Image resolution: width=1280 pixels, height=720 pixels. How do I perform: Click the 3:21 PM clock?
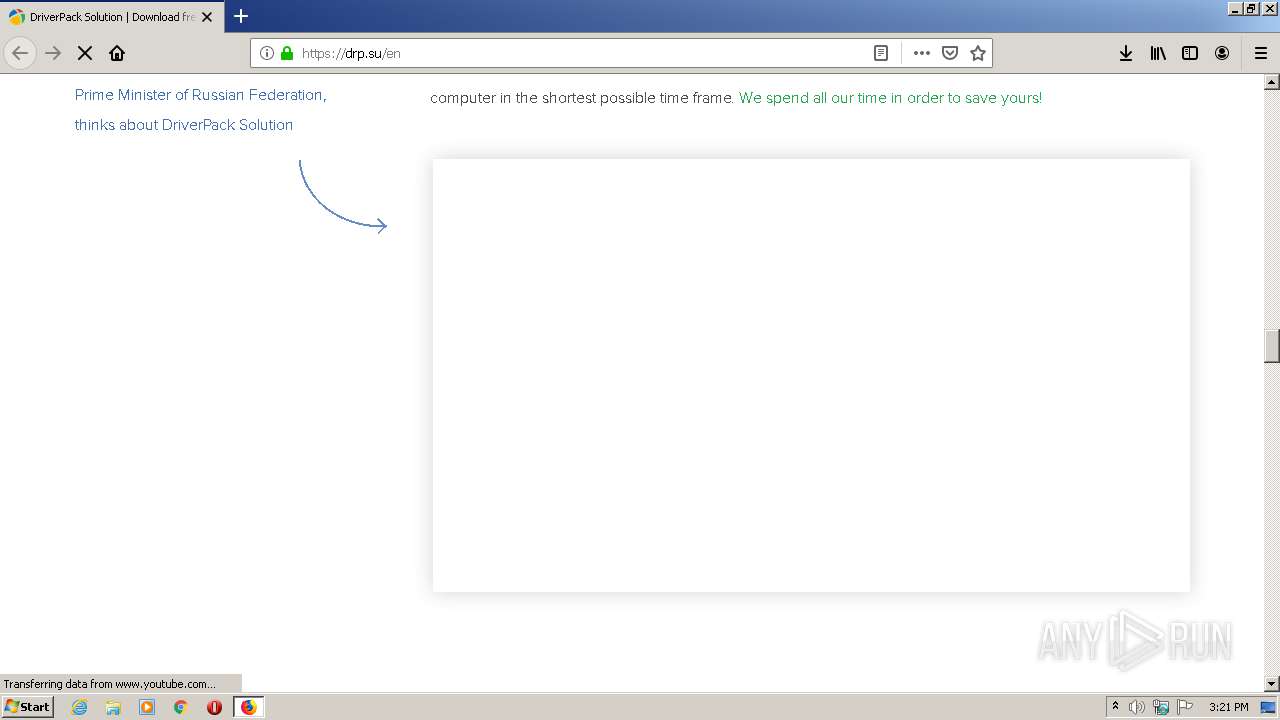pos(1228,707)
